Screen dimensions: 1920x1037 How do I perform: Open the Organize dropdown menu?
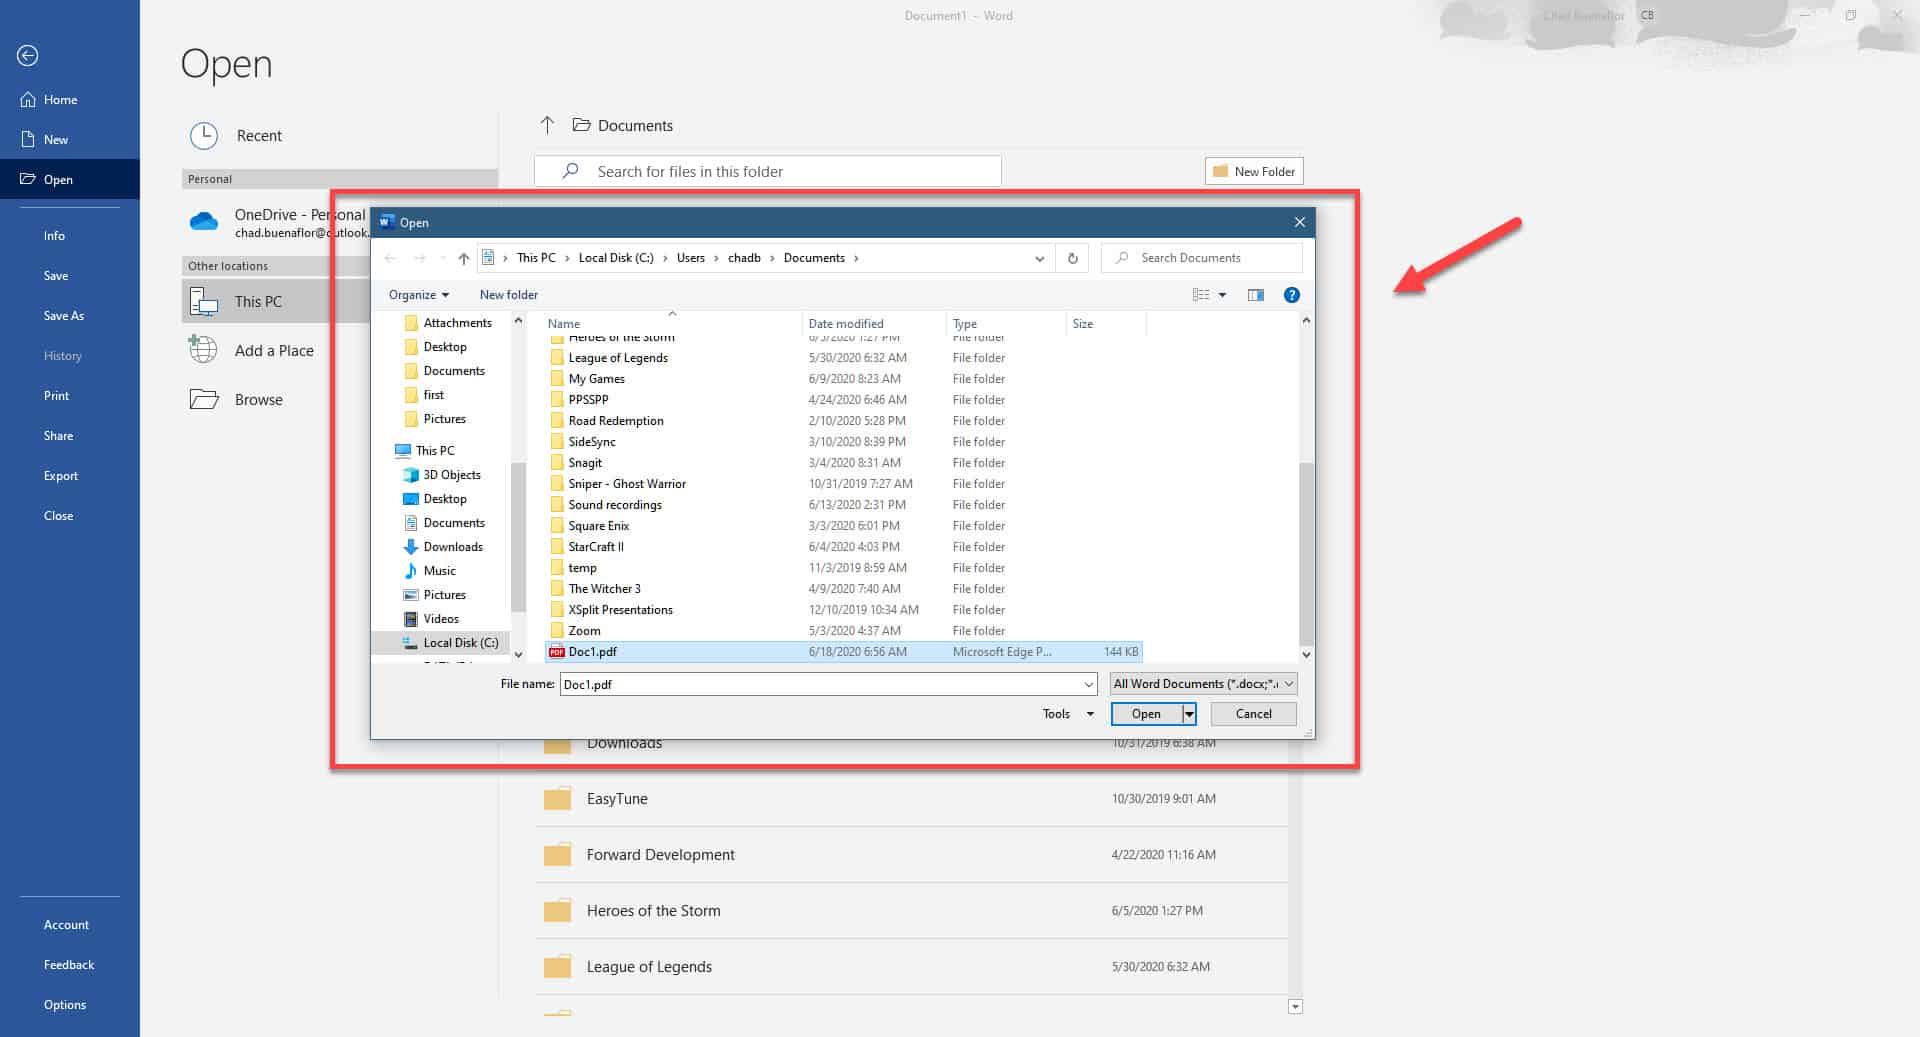(418, 294)
